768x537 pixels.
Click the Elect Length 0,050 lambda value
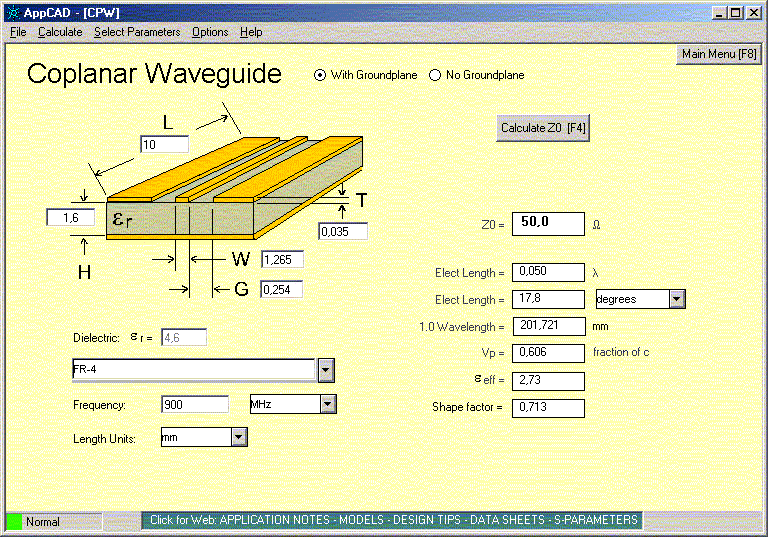tap(549, 272)
